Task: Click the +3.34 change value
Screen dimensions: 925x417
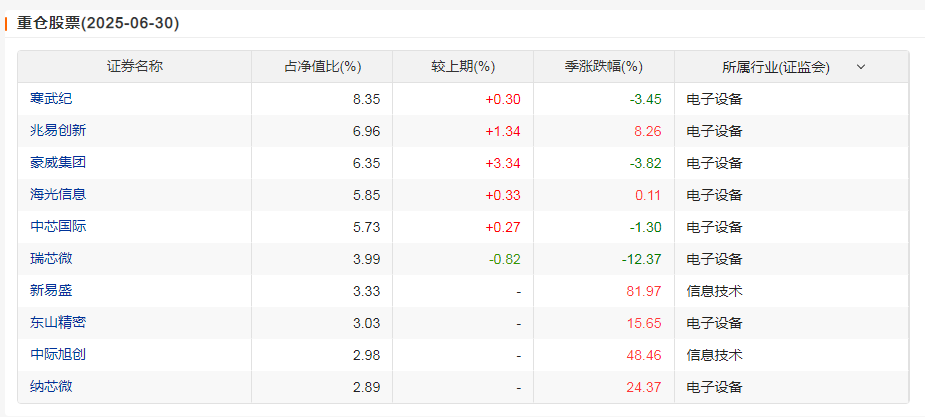Action: pos(503,163)
